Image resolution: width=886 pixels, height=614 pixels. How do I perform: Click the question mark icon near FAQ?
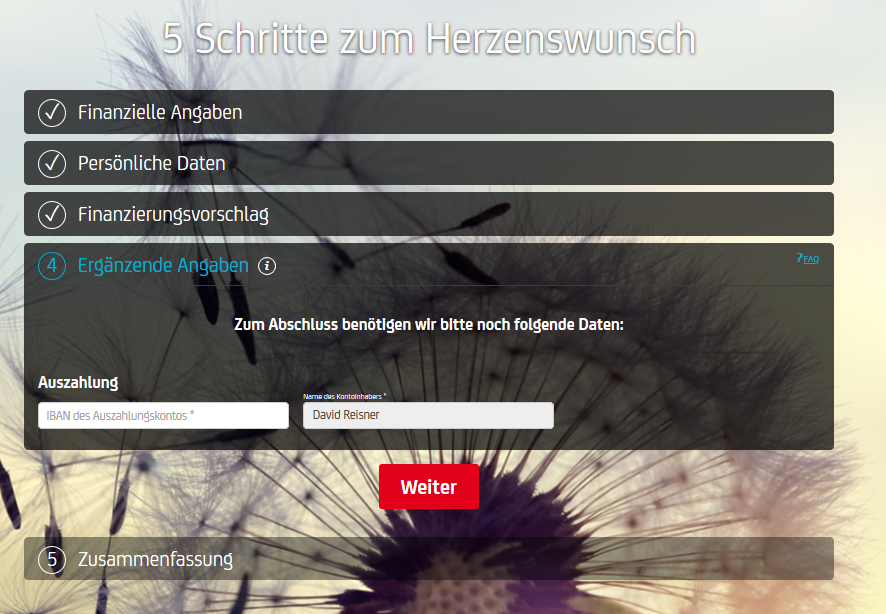800,256
